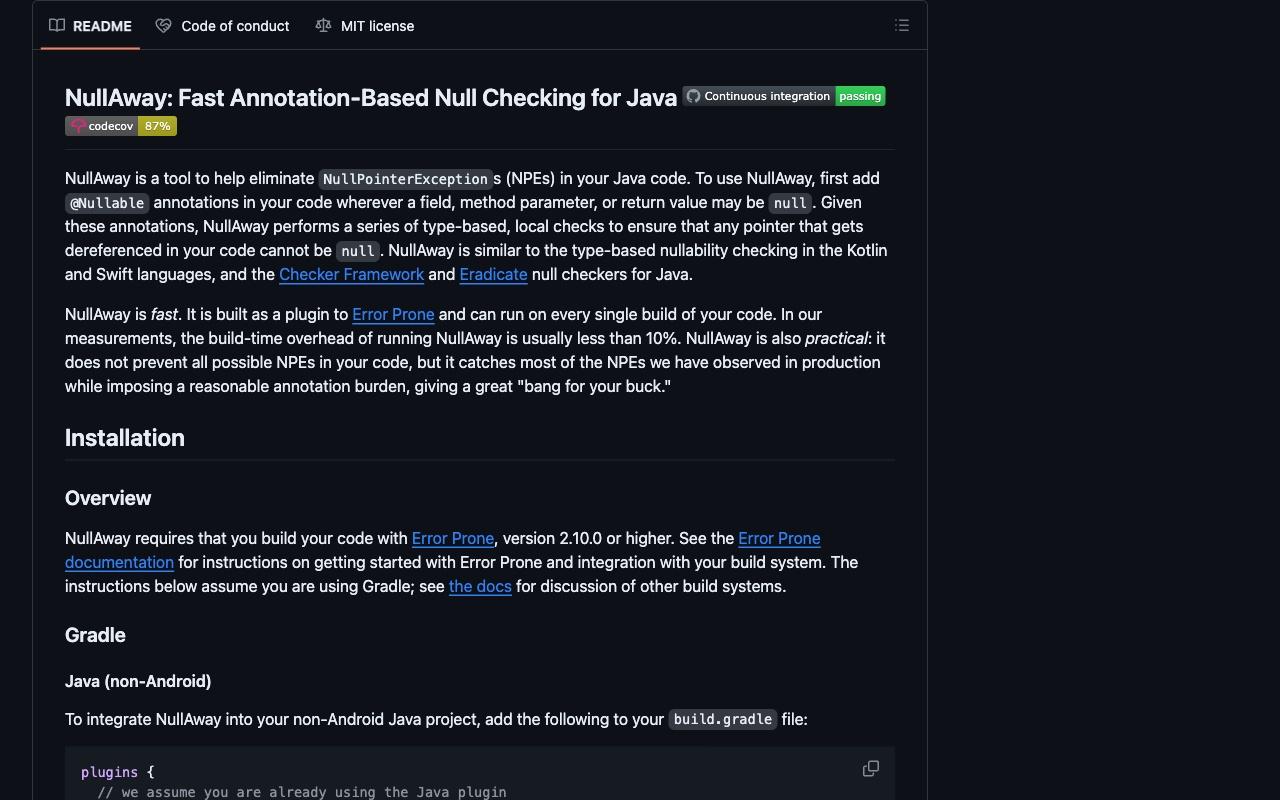This screenshot has width=1280, height=800.
Task: Click the NullAway main title heading
Action: click(371, 97)
